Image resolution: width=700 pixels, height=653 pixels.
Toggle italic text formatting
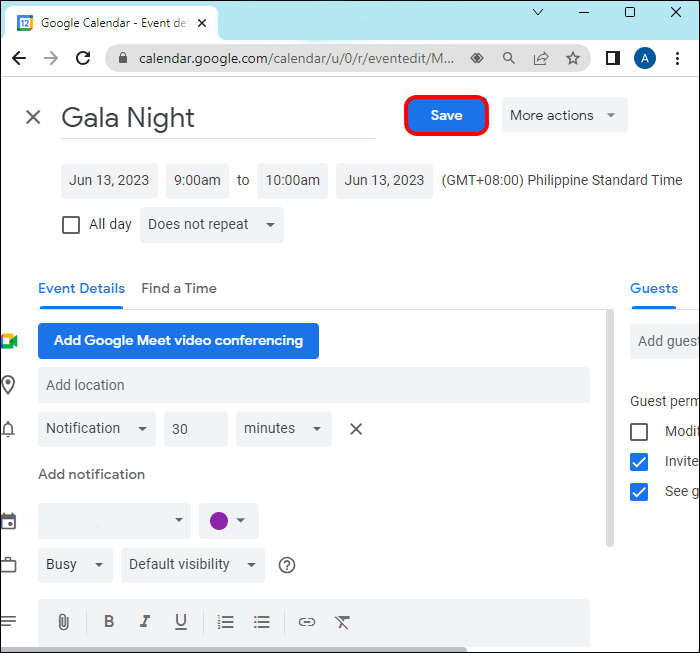pyautogui.click(x=145, y=622)
